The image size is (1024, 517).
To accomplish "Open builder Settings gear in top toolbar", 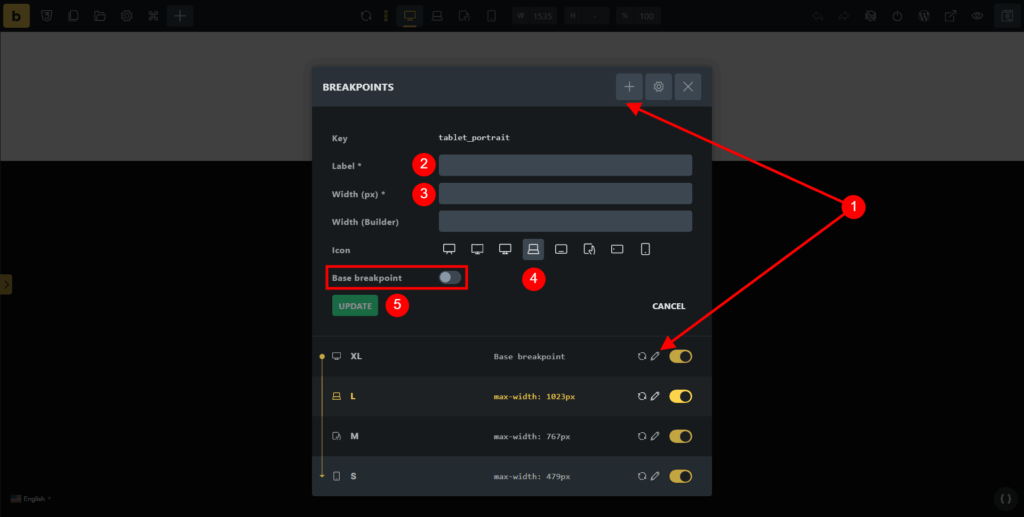I will (x=127, y=16).
